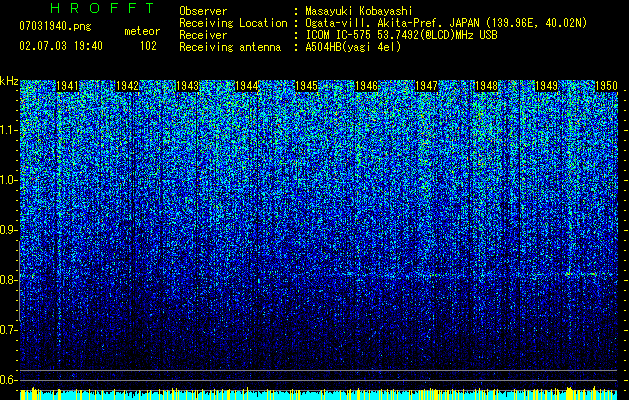Click the 1.0 frequency axis label
629x400 pixels.
[8, 180]
